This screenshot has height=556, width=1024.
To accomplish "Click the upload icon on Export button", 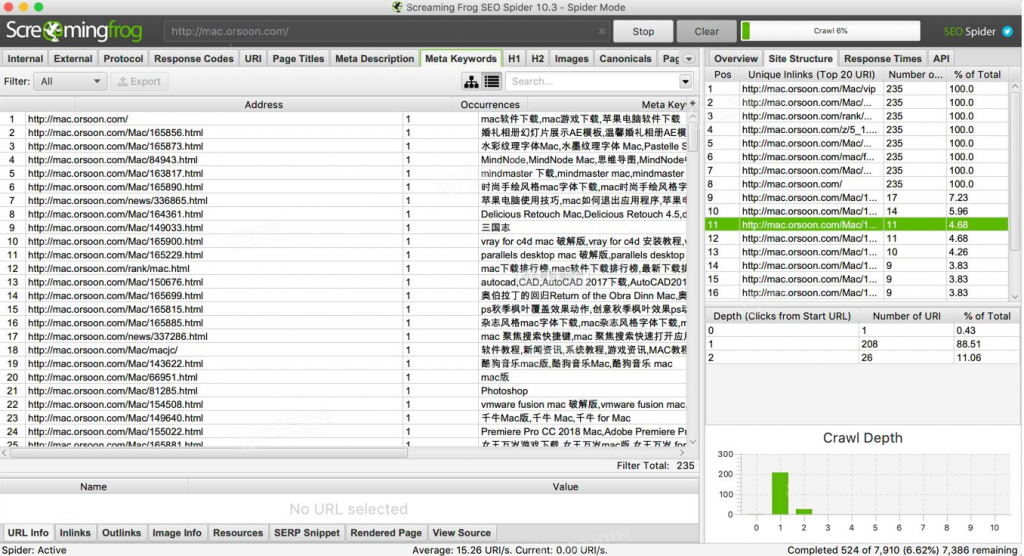I will (122, 82).
